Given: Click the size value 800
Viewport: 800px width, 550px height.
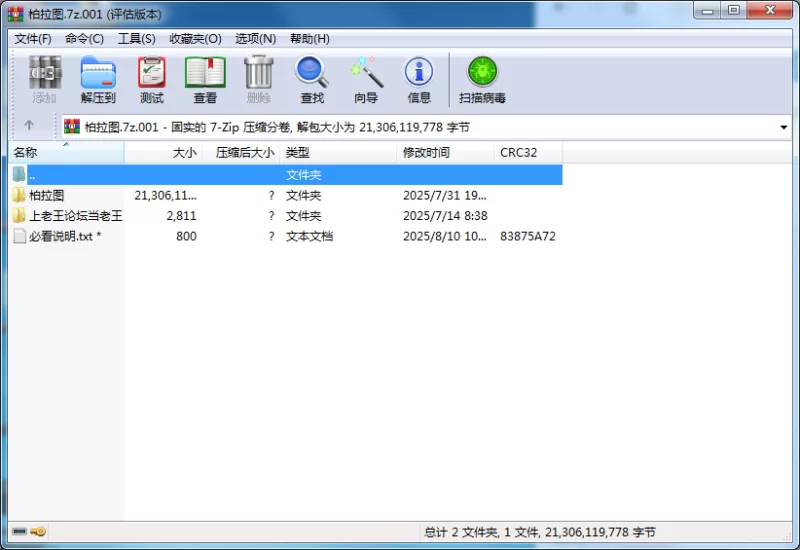Looking at the screenshot, I should click(x=186, y=236).
